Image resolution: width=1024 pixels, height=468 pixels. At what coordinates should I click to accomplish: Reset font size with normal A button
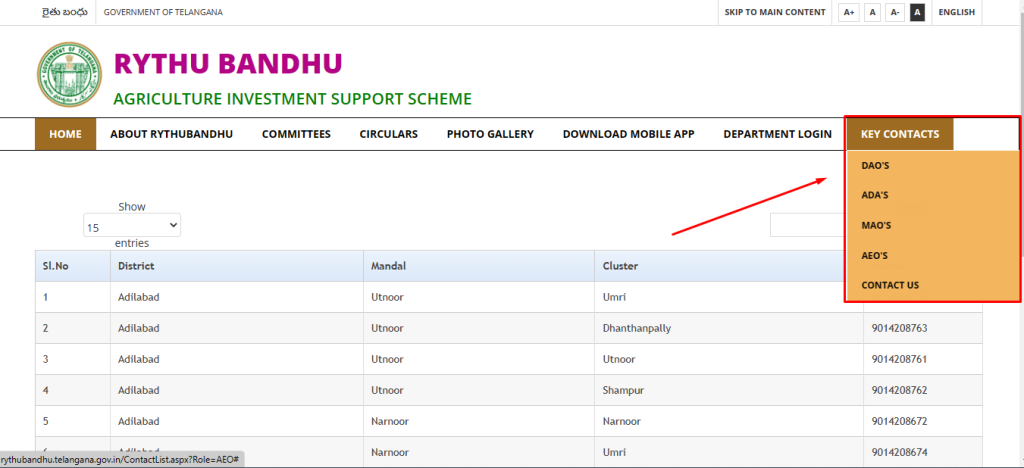coord(873,12)
